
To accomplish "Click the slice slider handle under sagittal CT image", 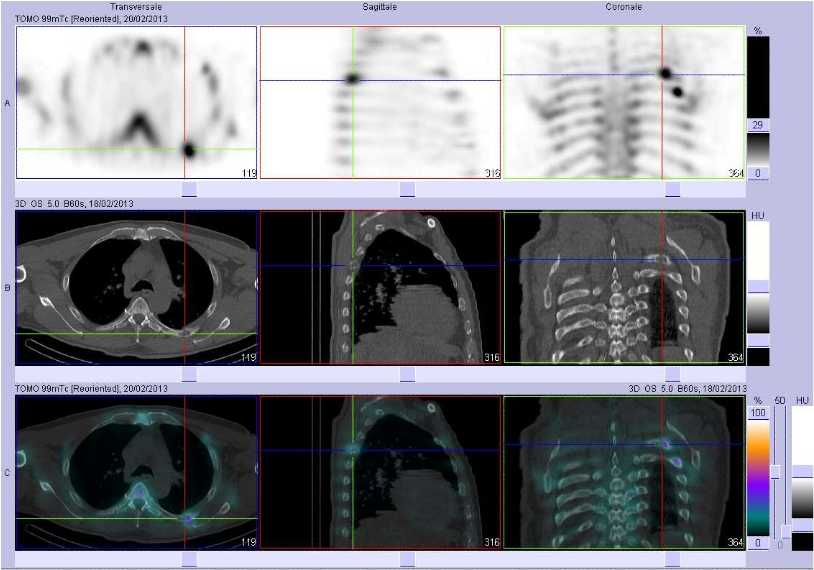I will click(408, 375).
